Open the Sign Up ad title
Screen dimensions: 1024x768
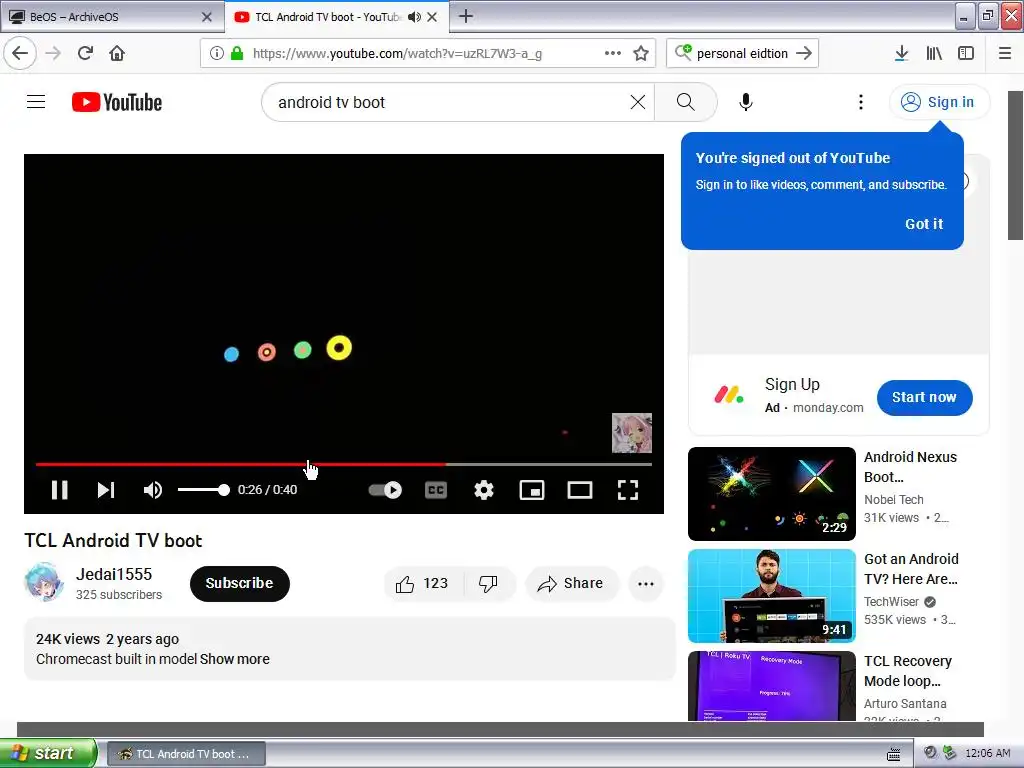point(792,384)
